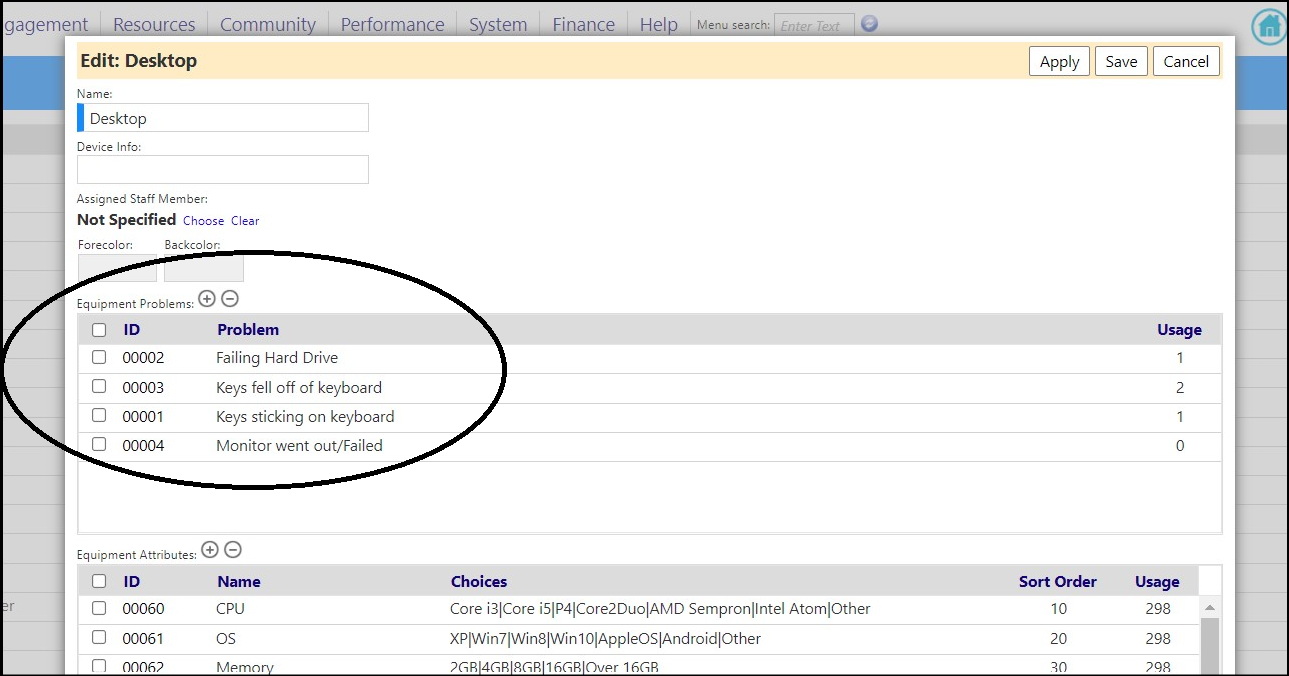The width and height of the screenshot is (1289, 676).
Task: Add a new equipment problem with plus icon
Action: click(x=207, y=298)
